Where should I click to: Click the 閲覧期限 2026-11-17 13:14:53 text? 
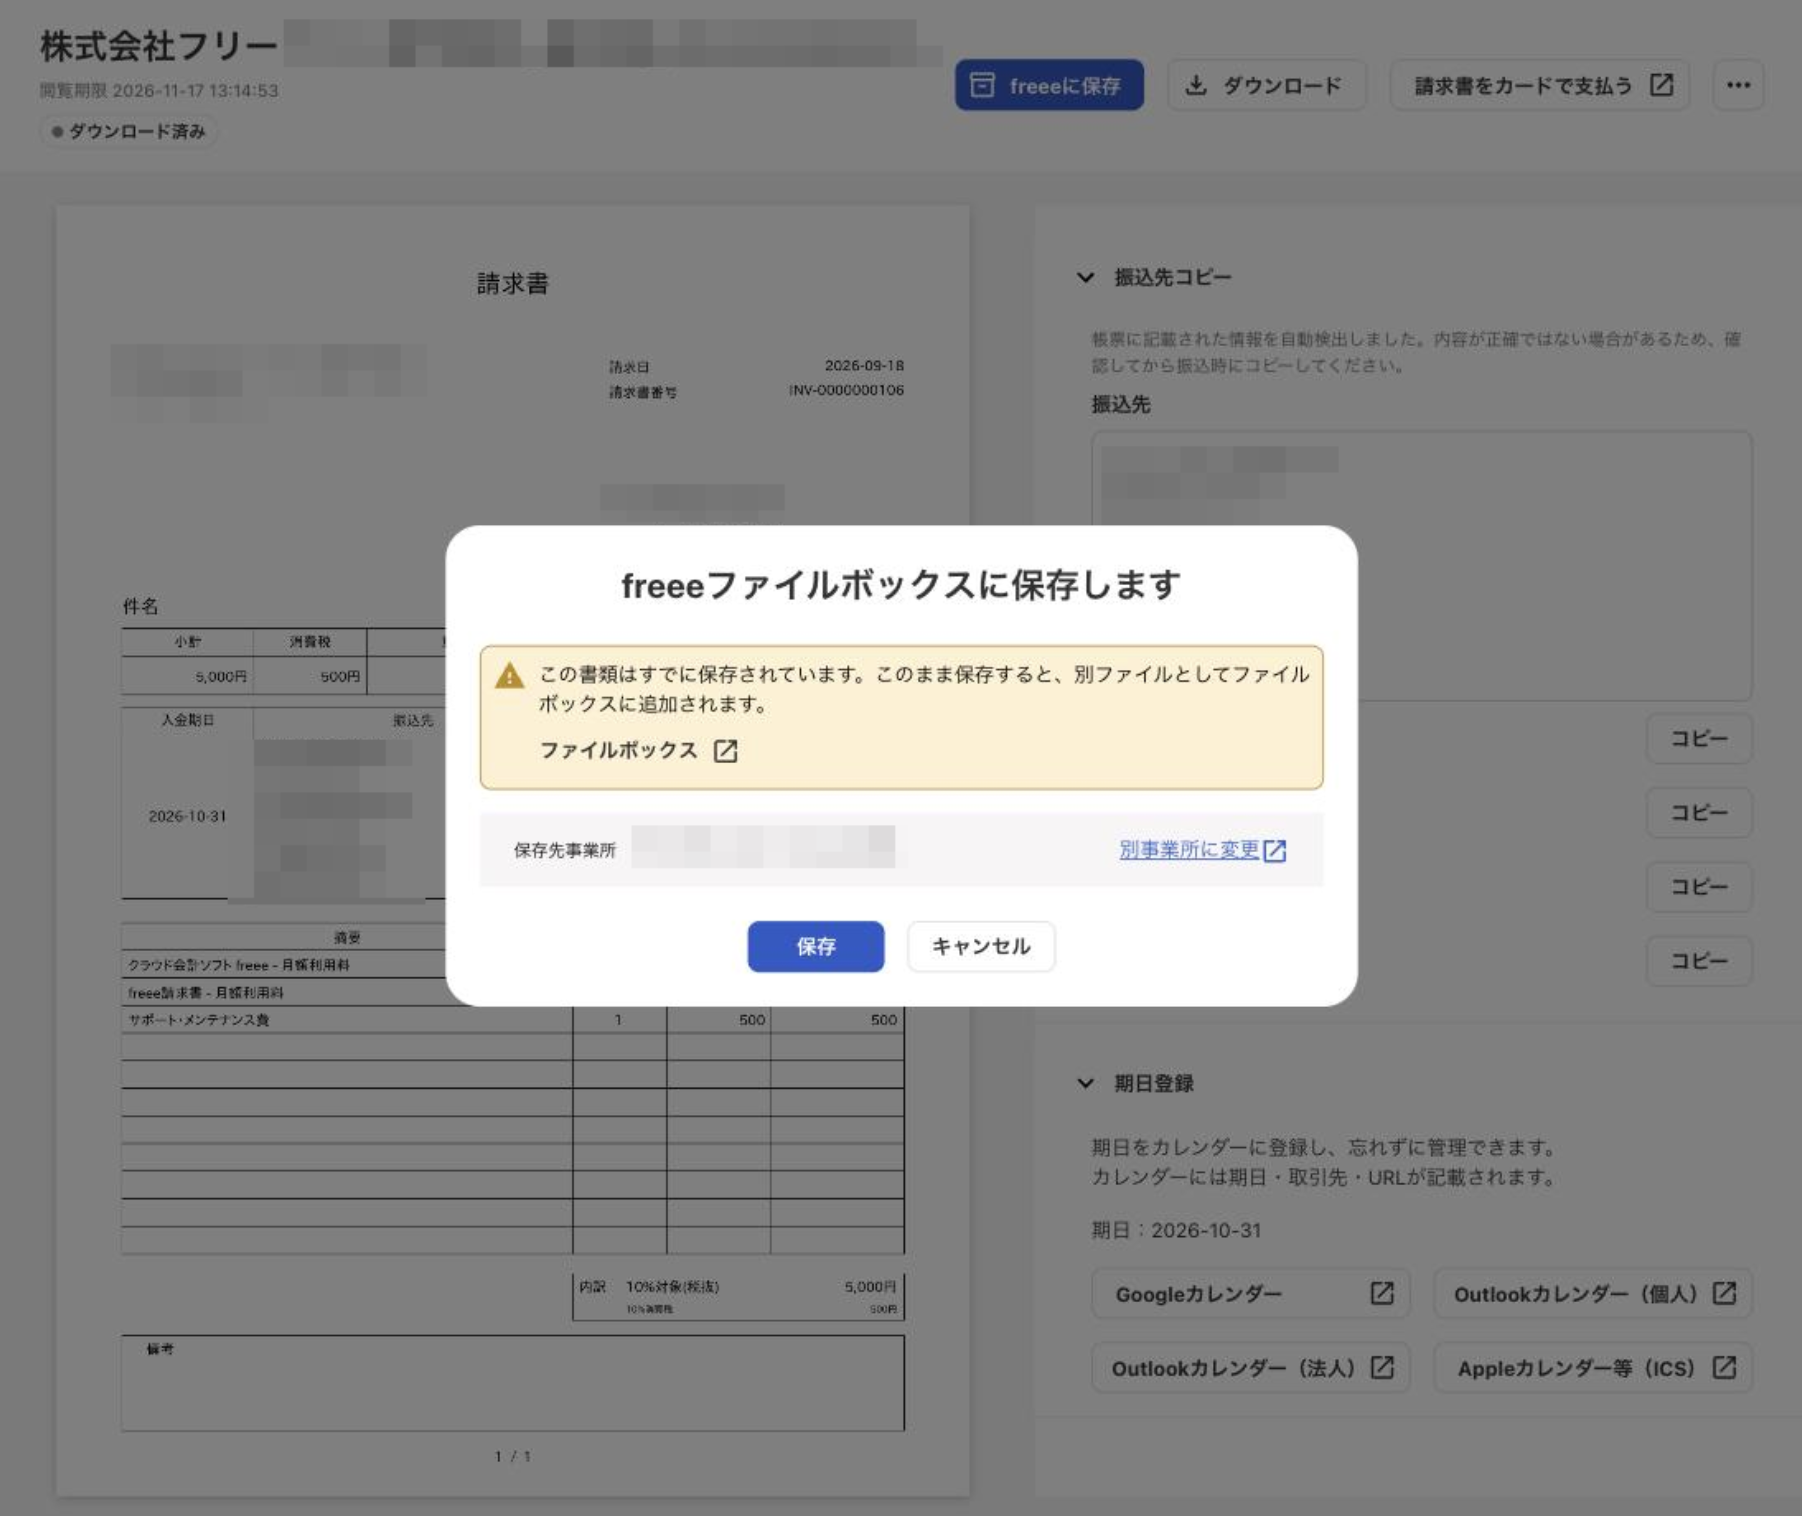click(159, 90)
